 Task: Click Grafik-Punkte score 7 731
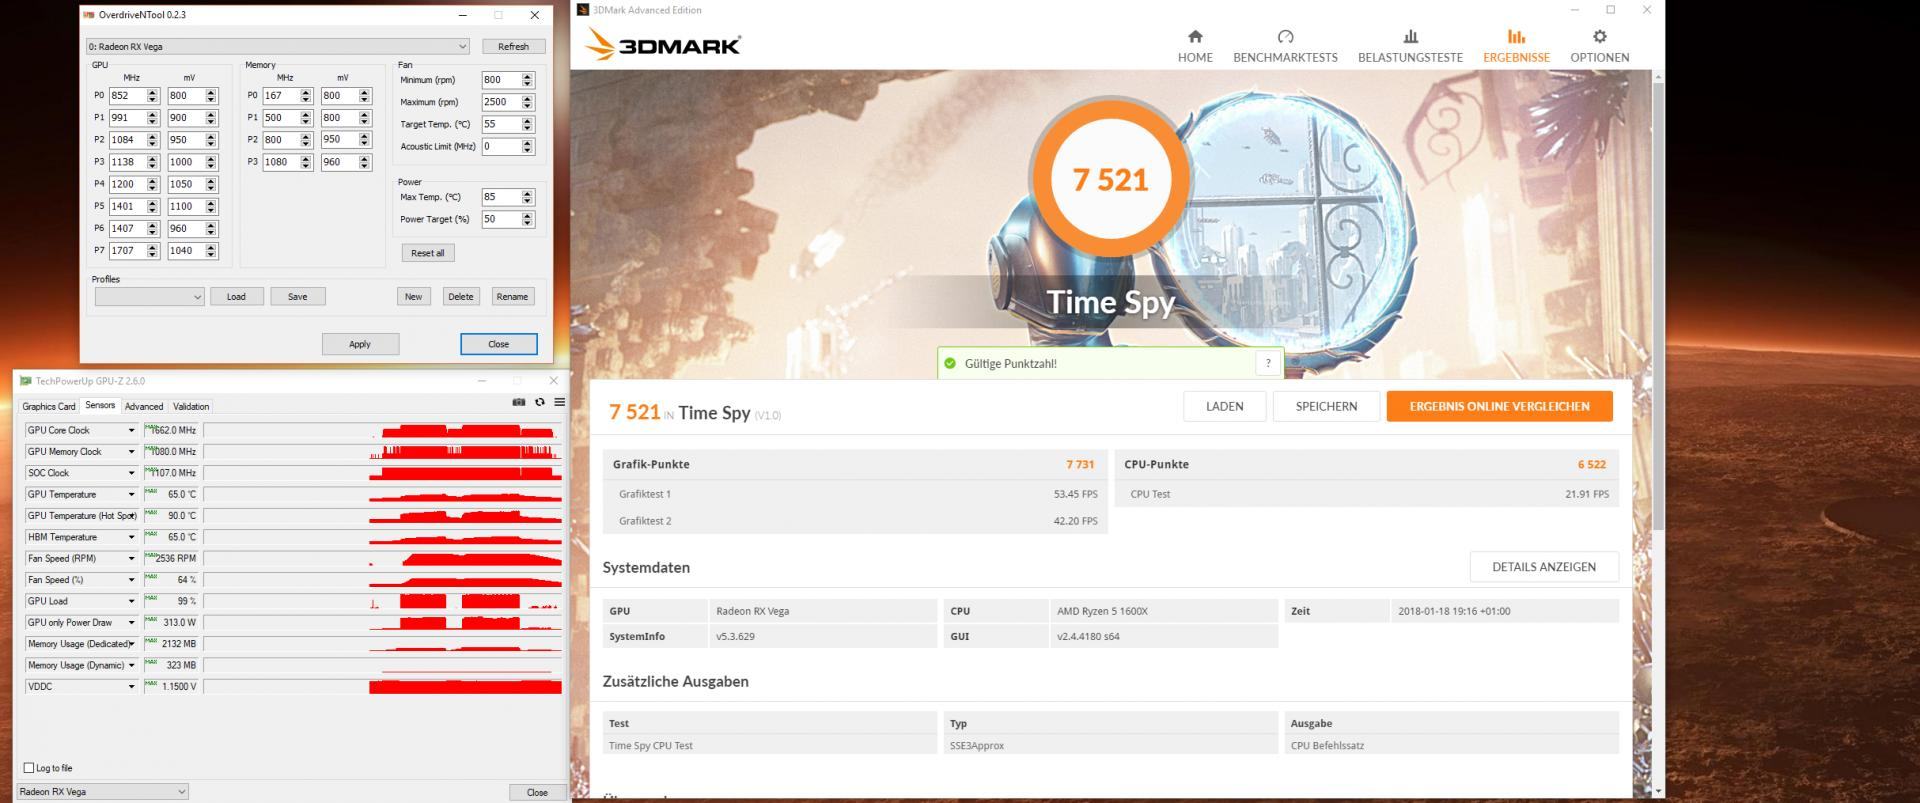point(1079,464)
